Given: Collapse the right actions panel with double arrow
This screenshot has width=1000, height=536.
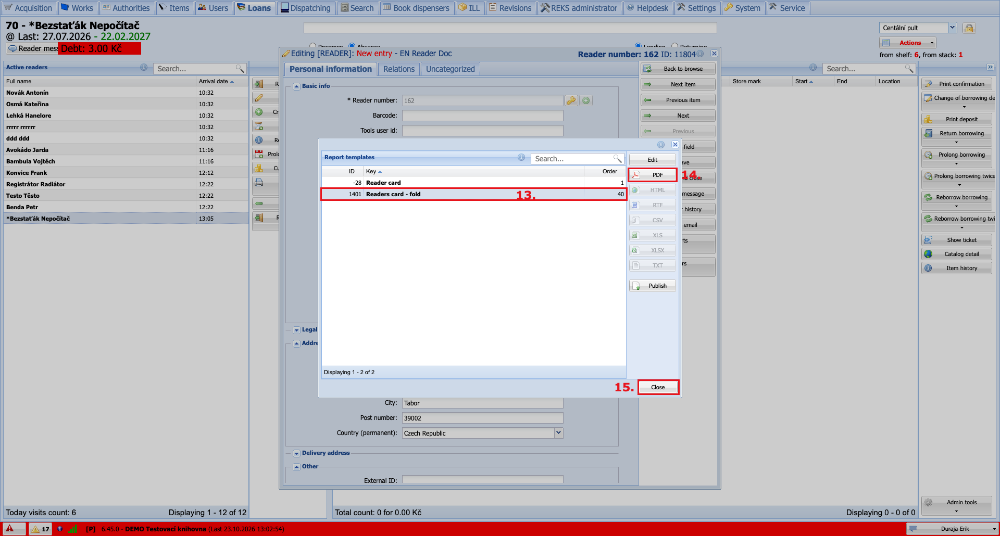Looking at the screenshot, I should pos(990,67).
